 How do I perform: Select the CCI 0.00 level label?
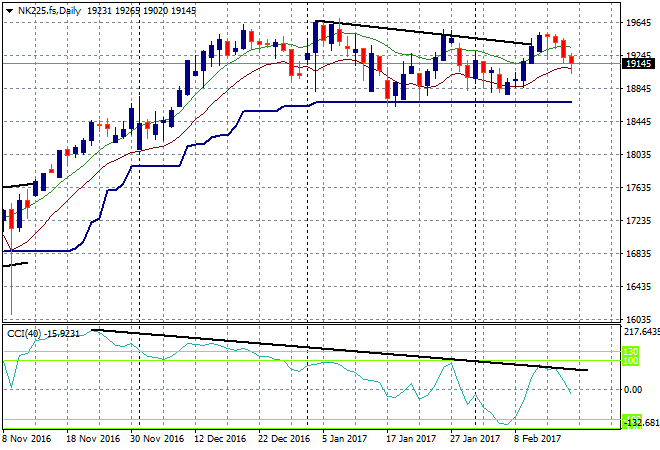click(x=633, y=390)
